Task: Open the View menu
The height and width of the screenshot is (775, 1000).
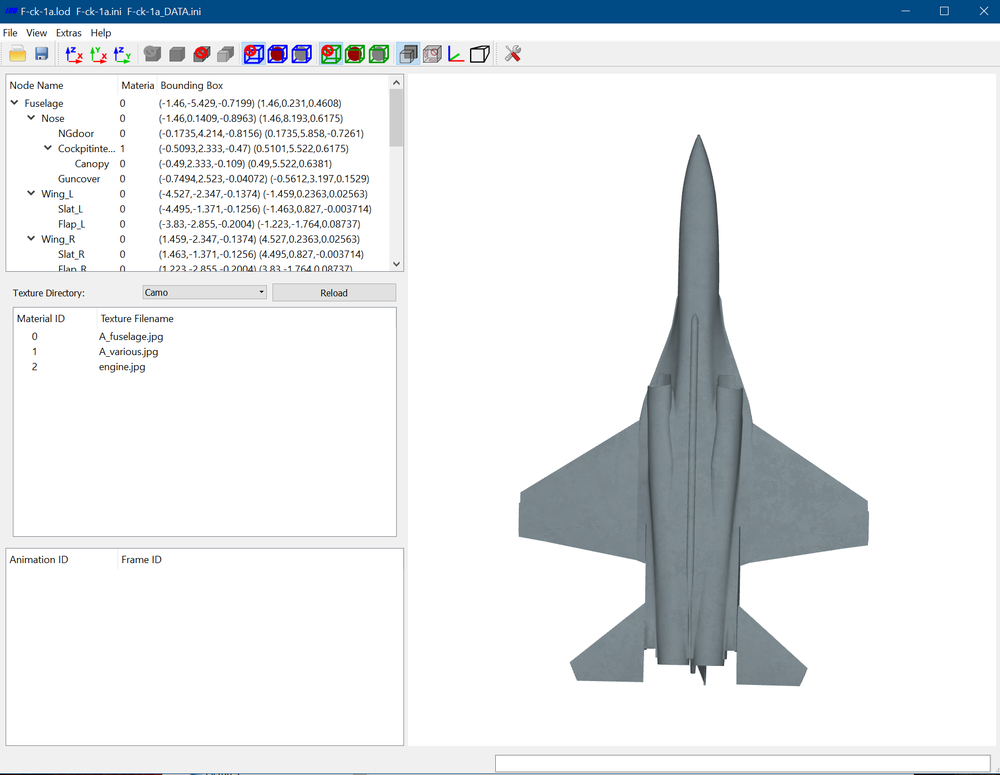Action: pos(36,33)
